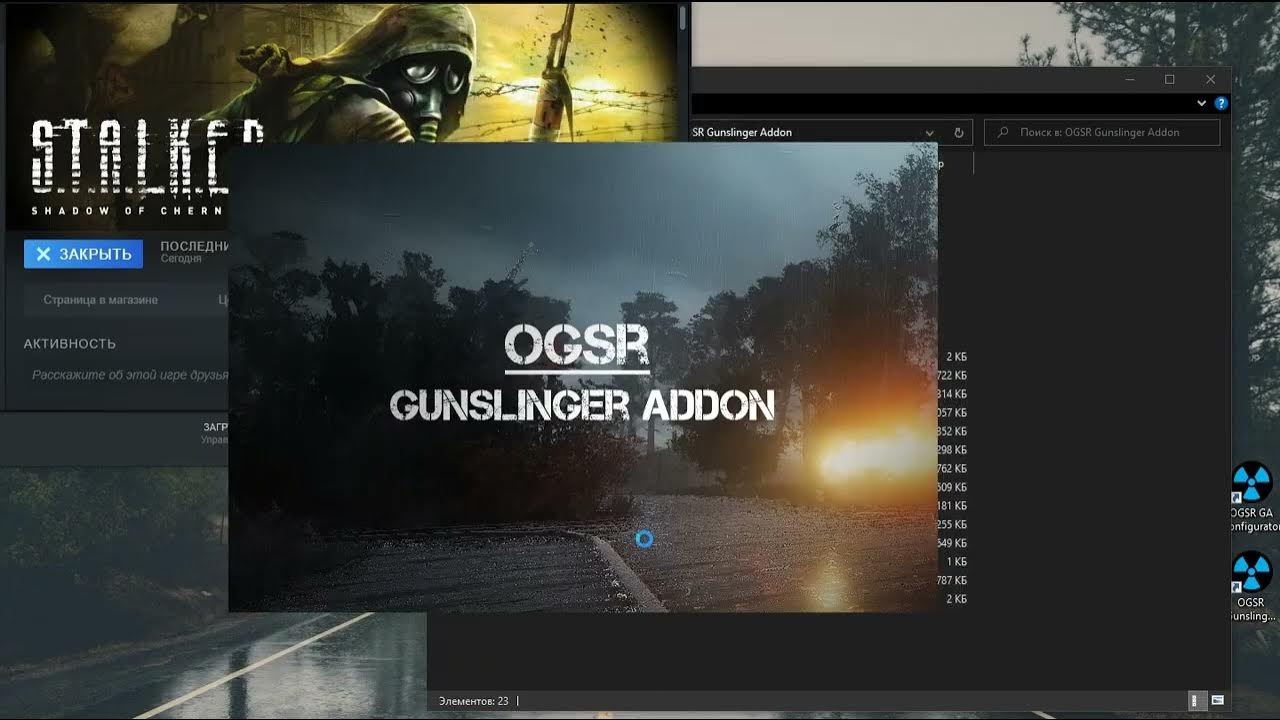Select the file row sized 852 КБ
The height and width of the screenshot is (720, 1280).
pos(952,431)
